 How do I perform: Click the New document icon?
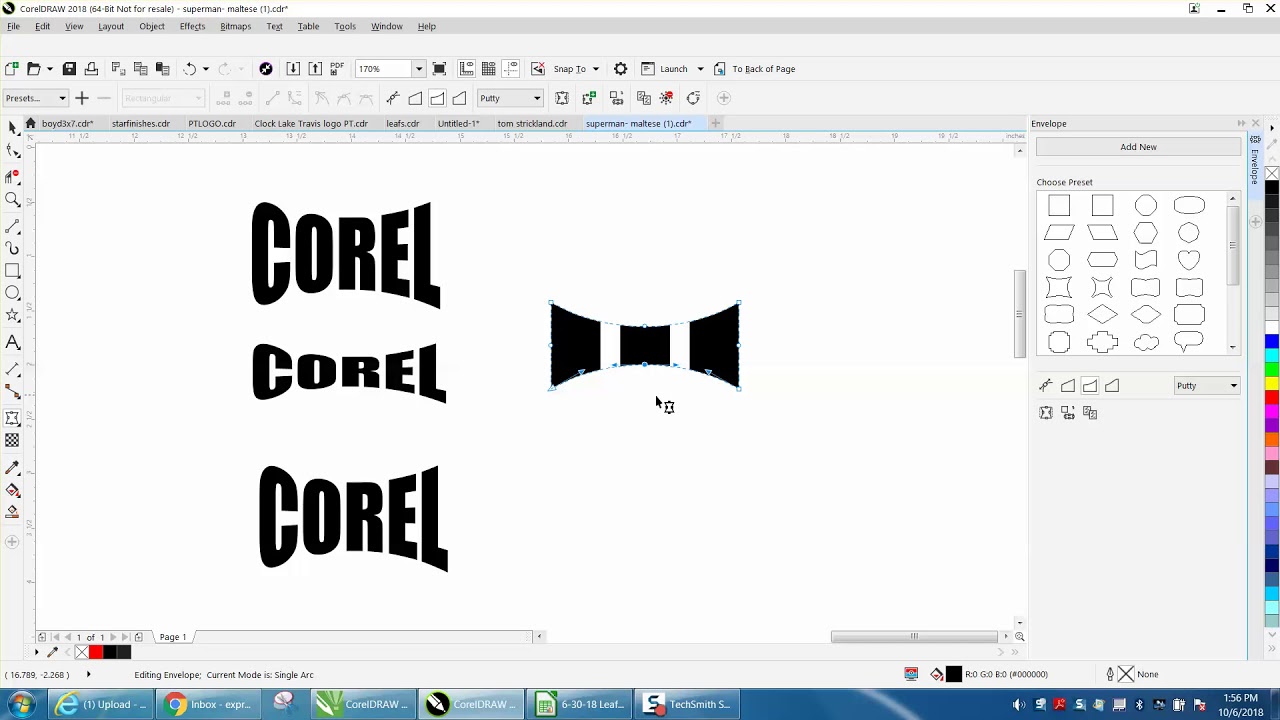[x=11, y=69]
